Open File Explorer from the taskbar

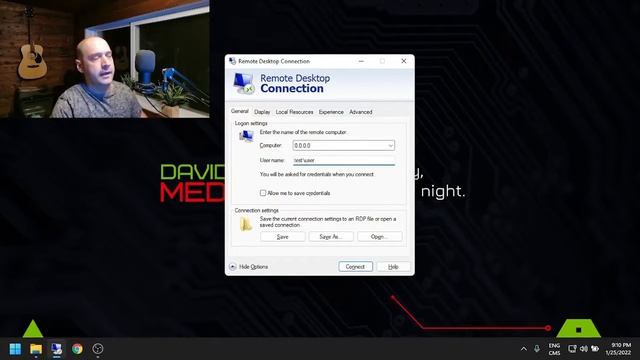tap(36, 349)
